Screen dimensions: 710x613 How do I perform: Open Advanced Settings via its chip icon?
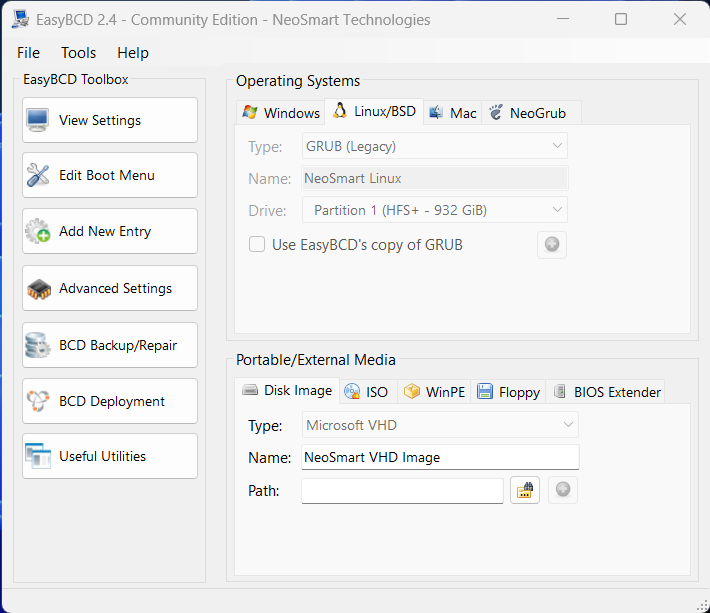click(x=39, y=289)
